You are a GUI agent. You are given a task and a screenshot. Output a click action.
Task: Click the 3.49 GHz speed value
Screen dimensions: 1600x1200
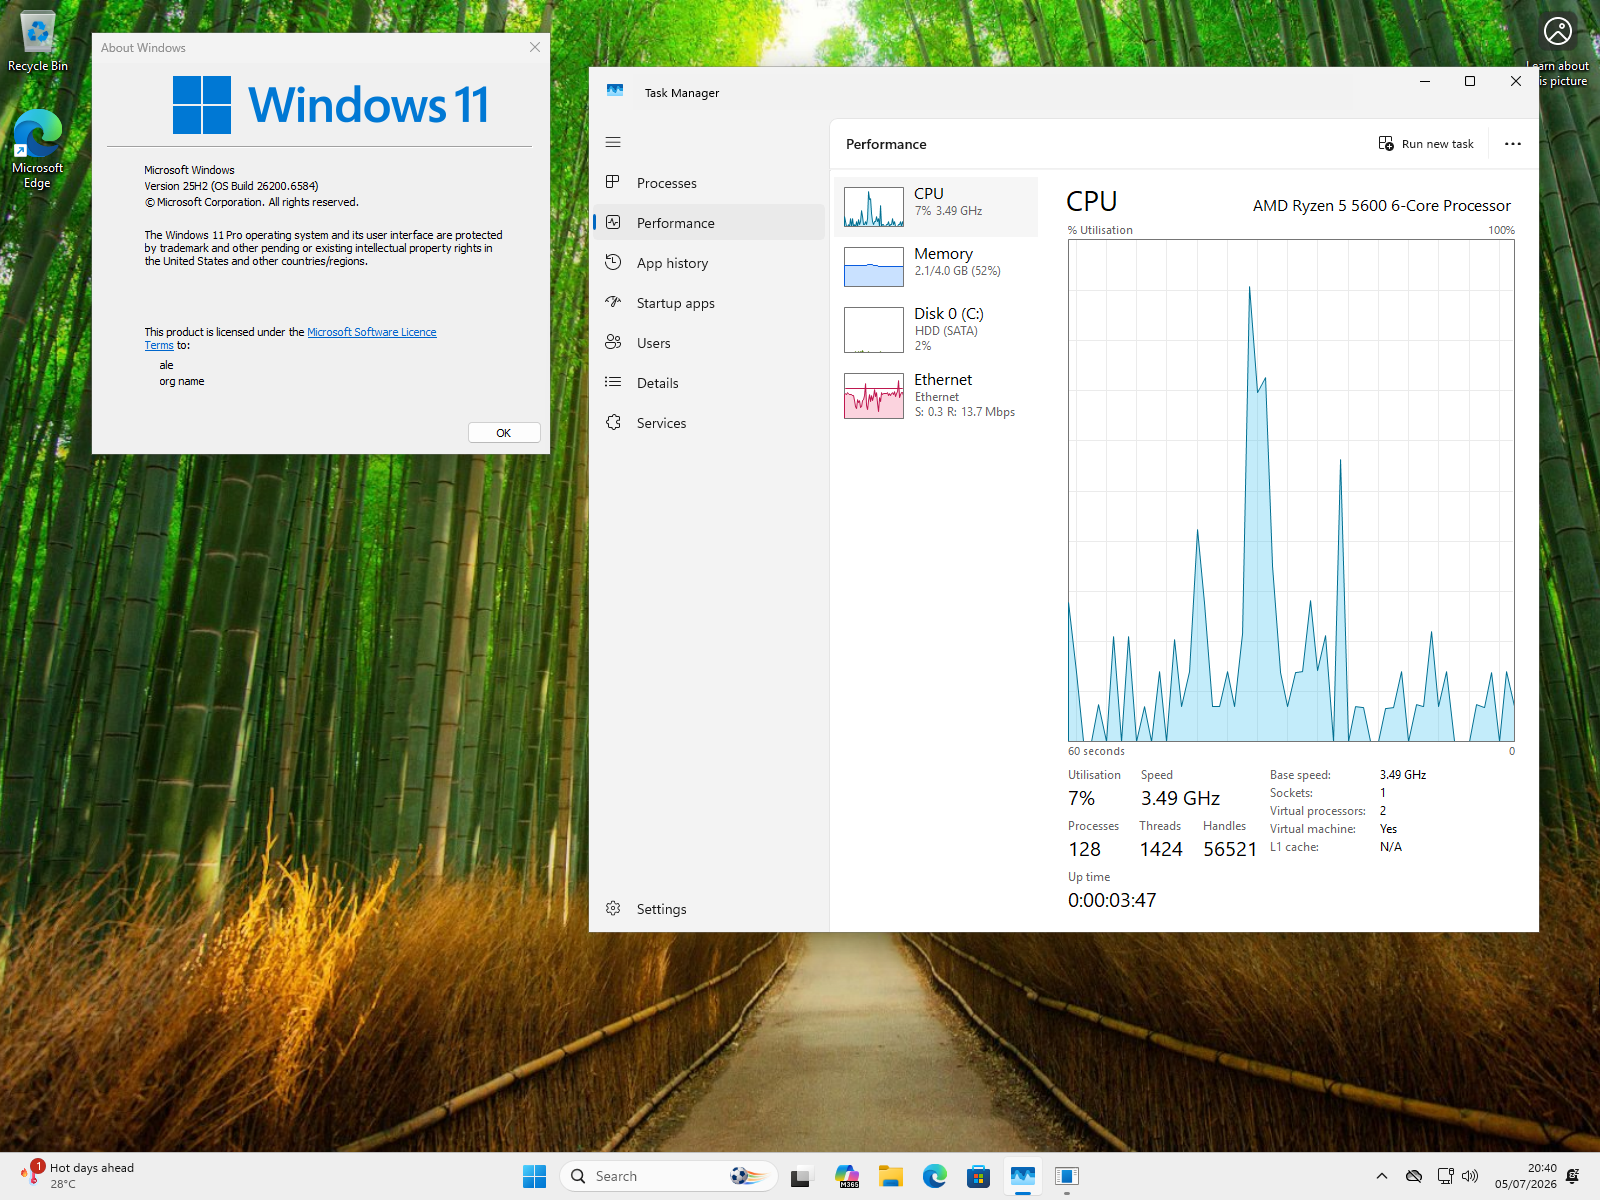pyautogui.click(x=1180, y=798)
